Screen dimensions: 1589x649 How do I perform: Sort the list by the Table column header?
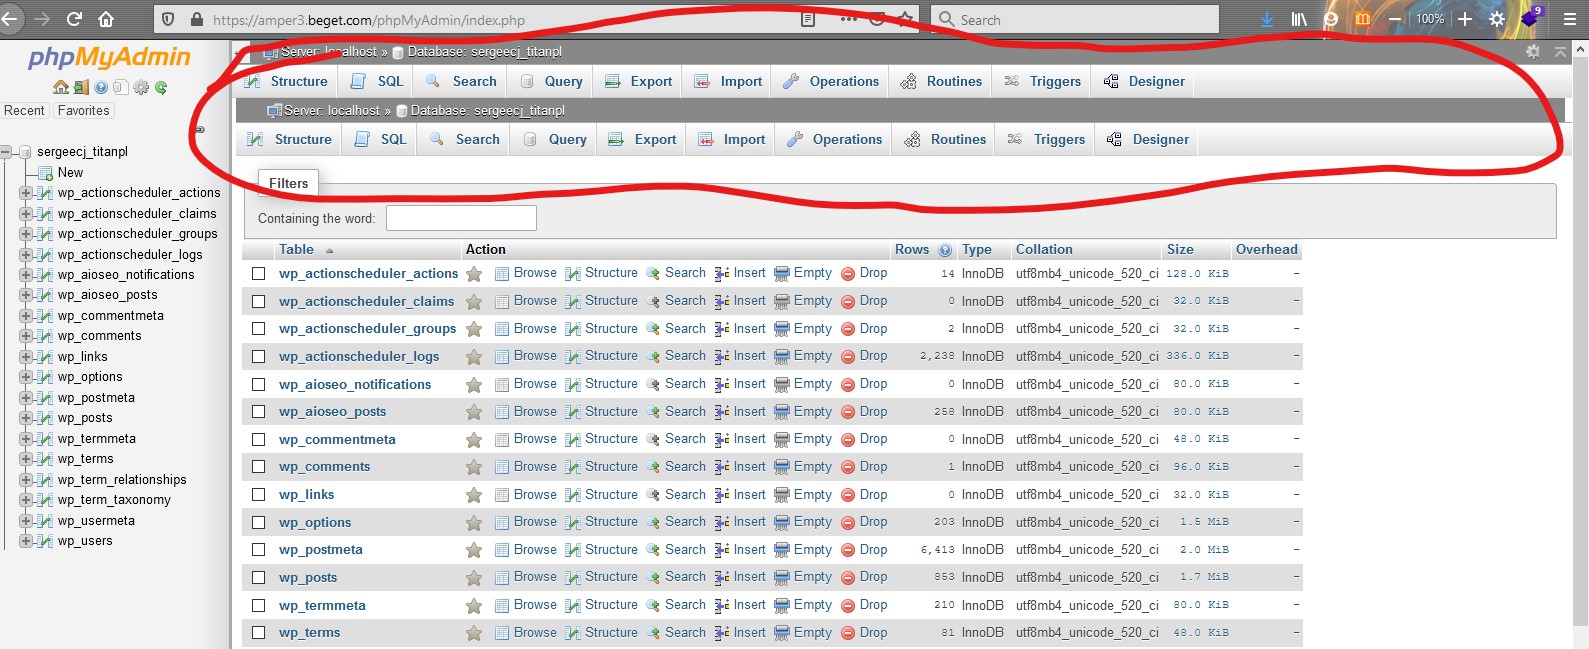[296, 250]
